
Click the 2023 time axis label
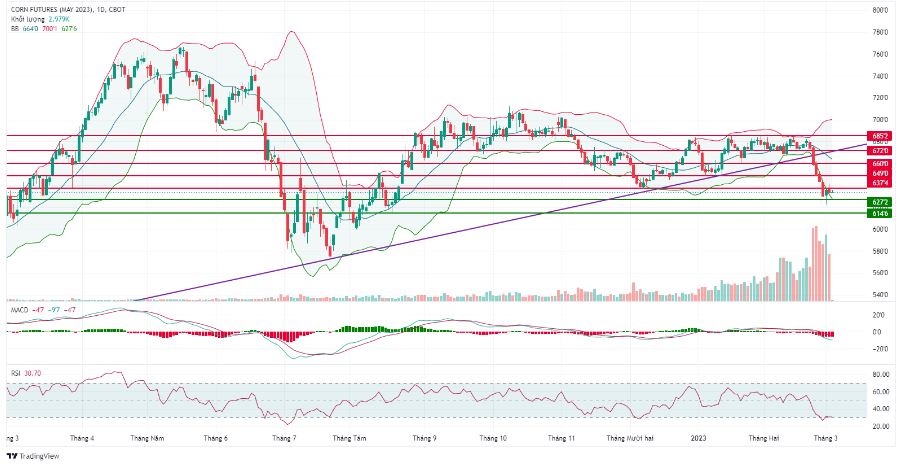click(699, 439)
